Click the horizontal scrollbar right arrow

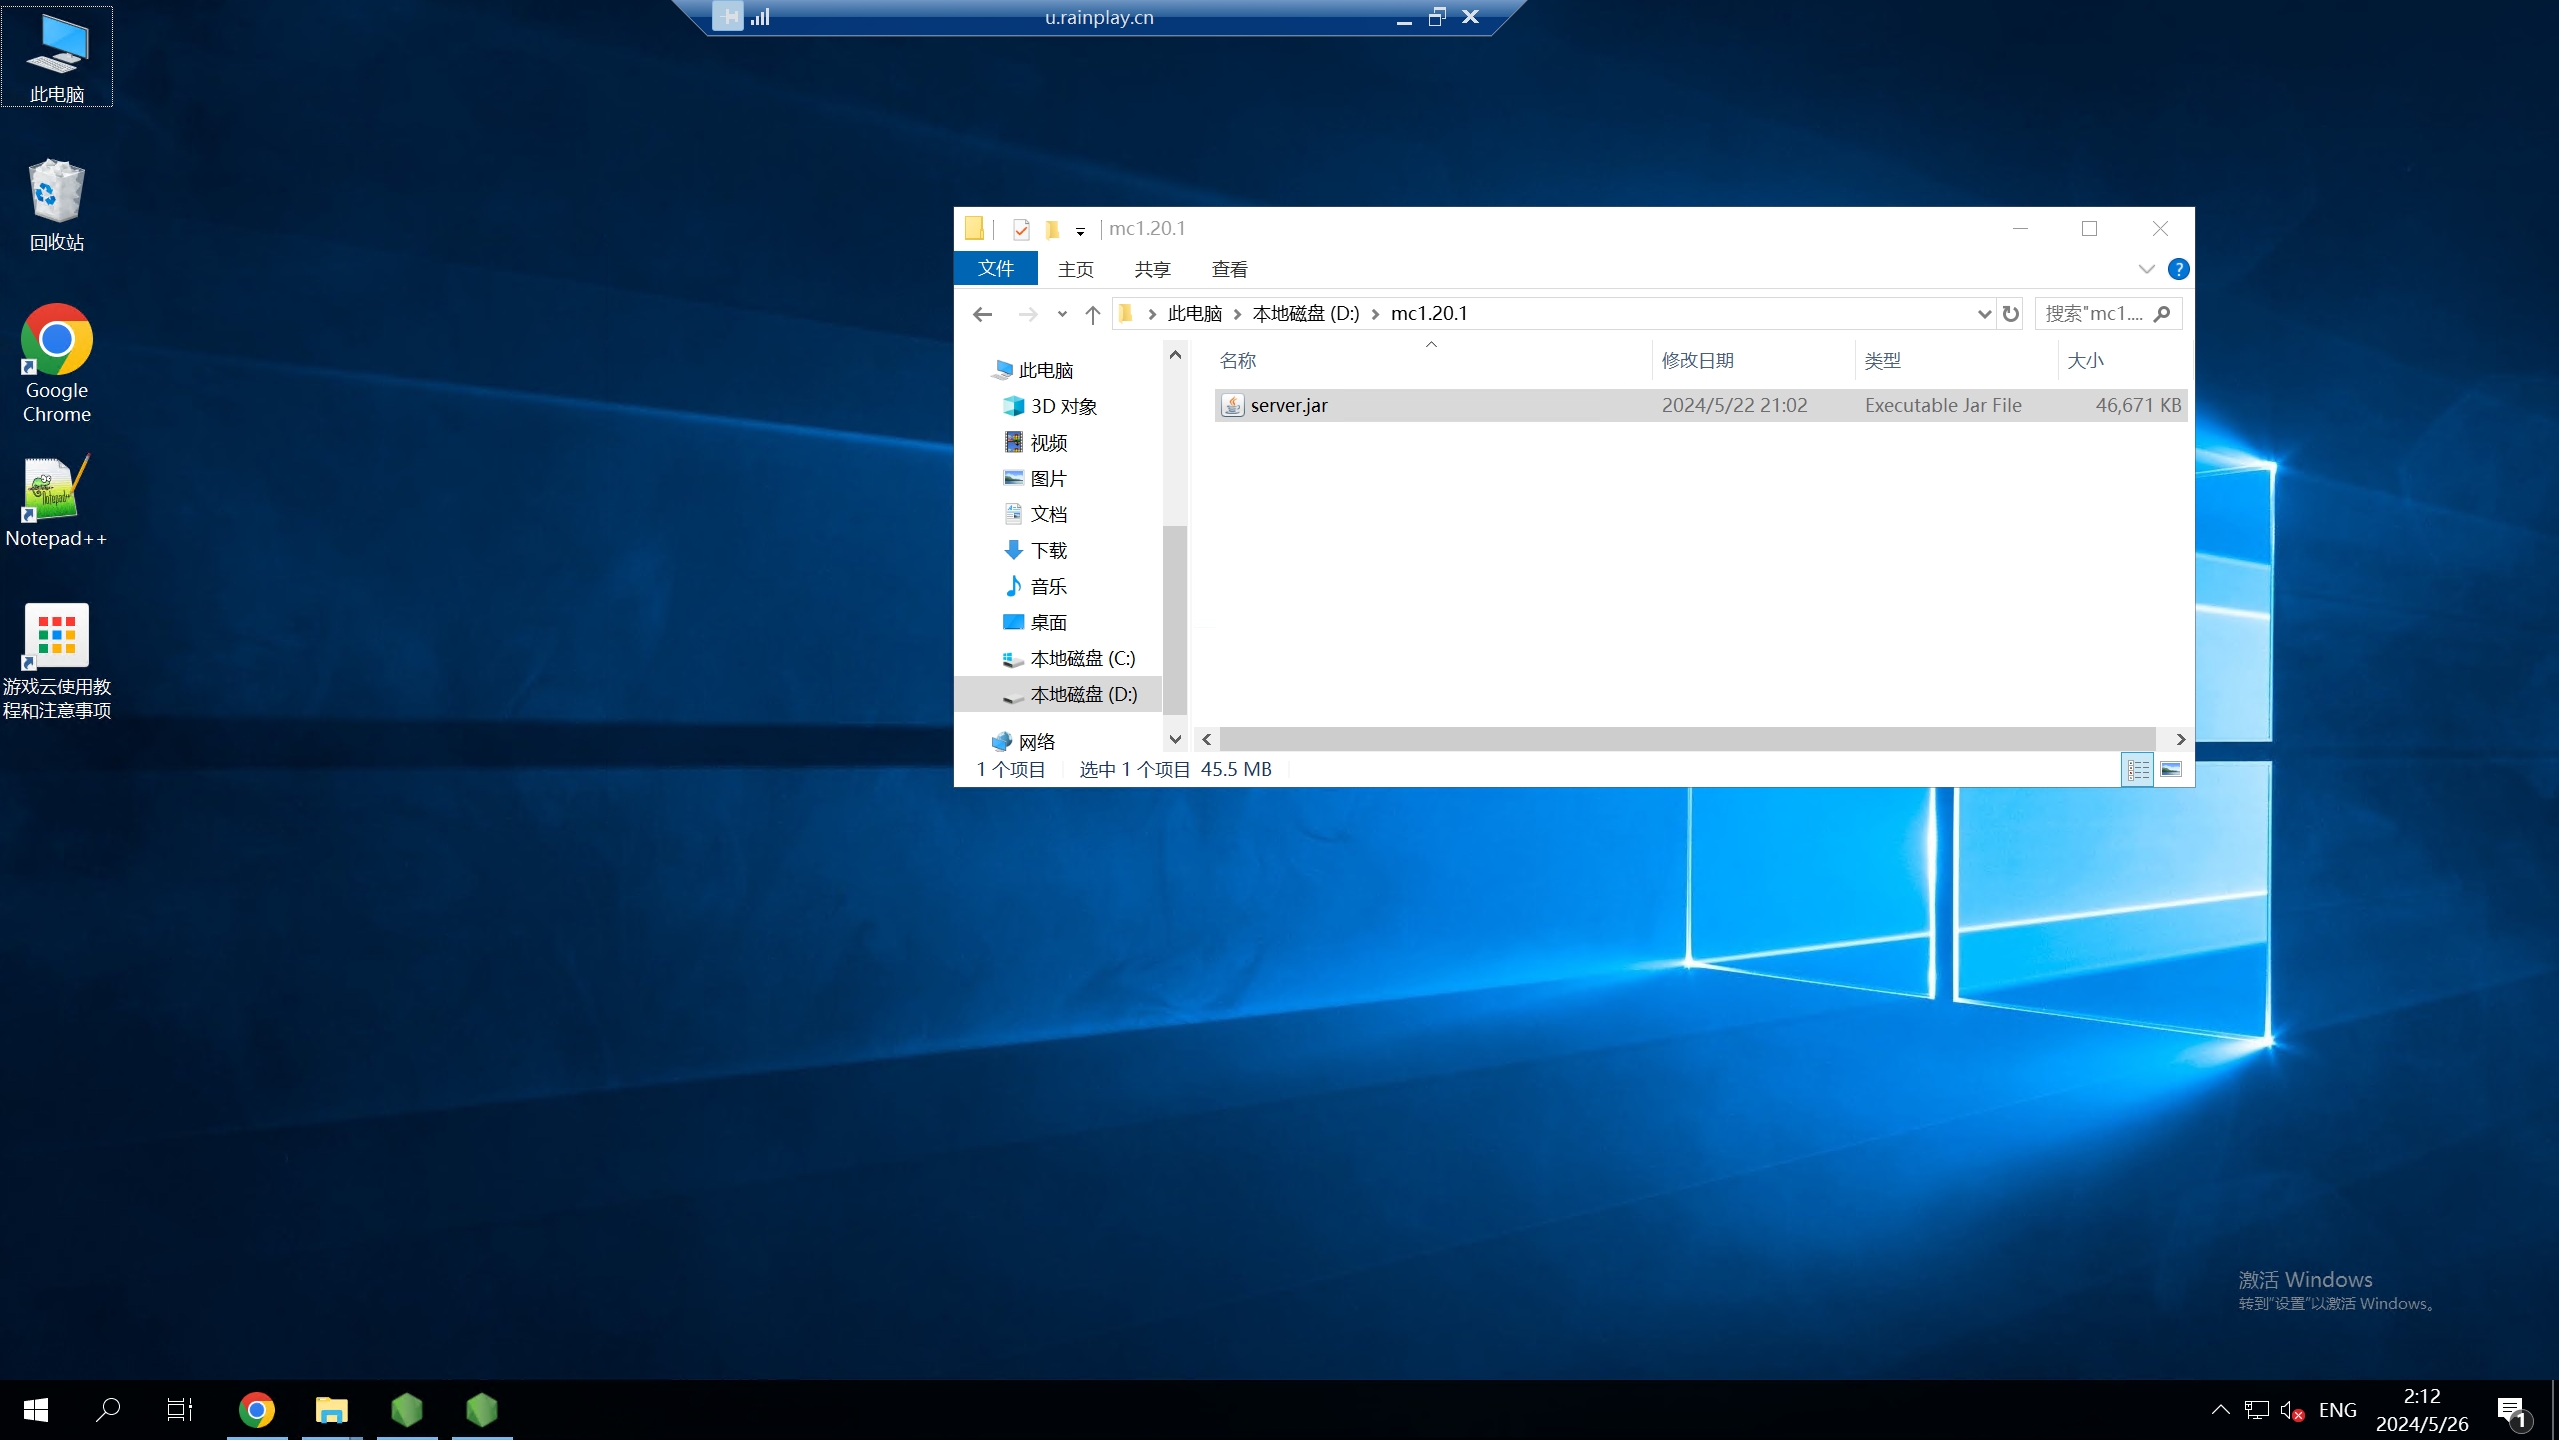(2180, 739)
